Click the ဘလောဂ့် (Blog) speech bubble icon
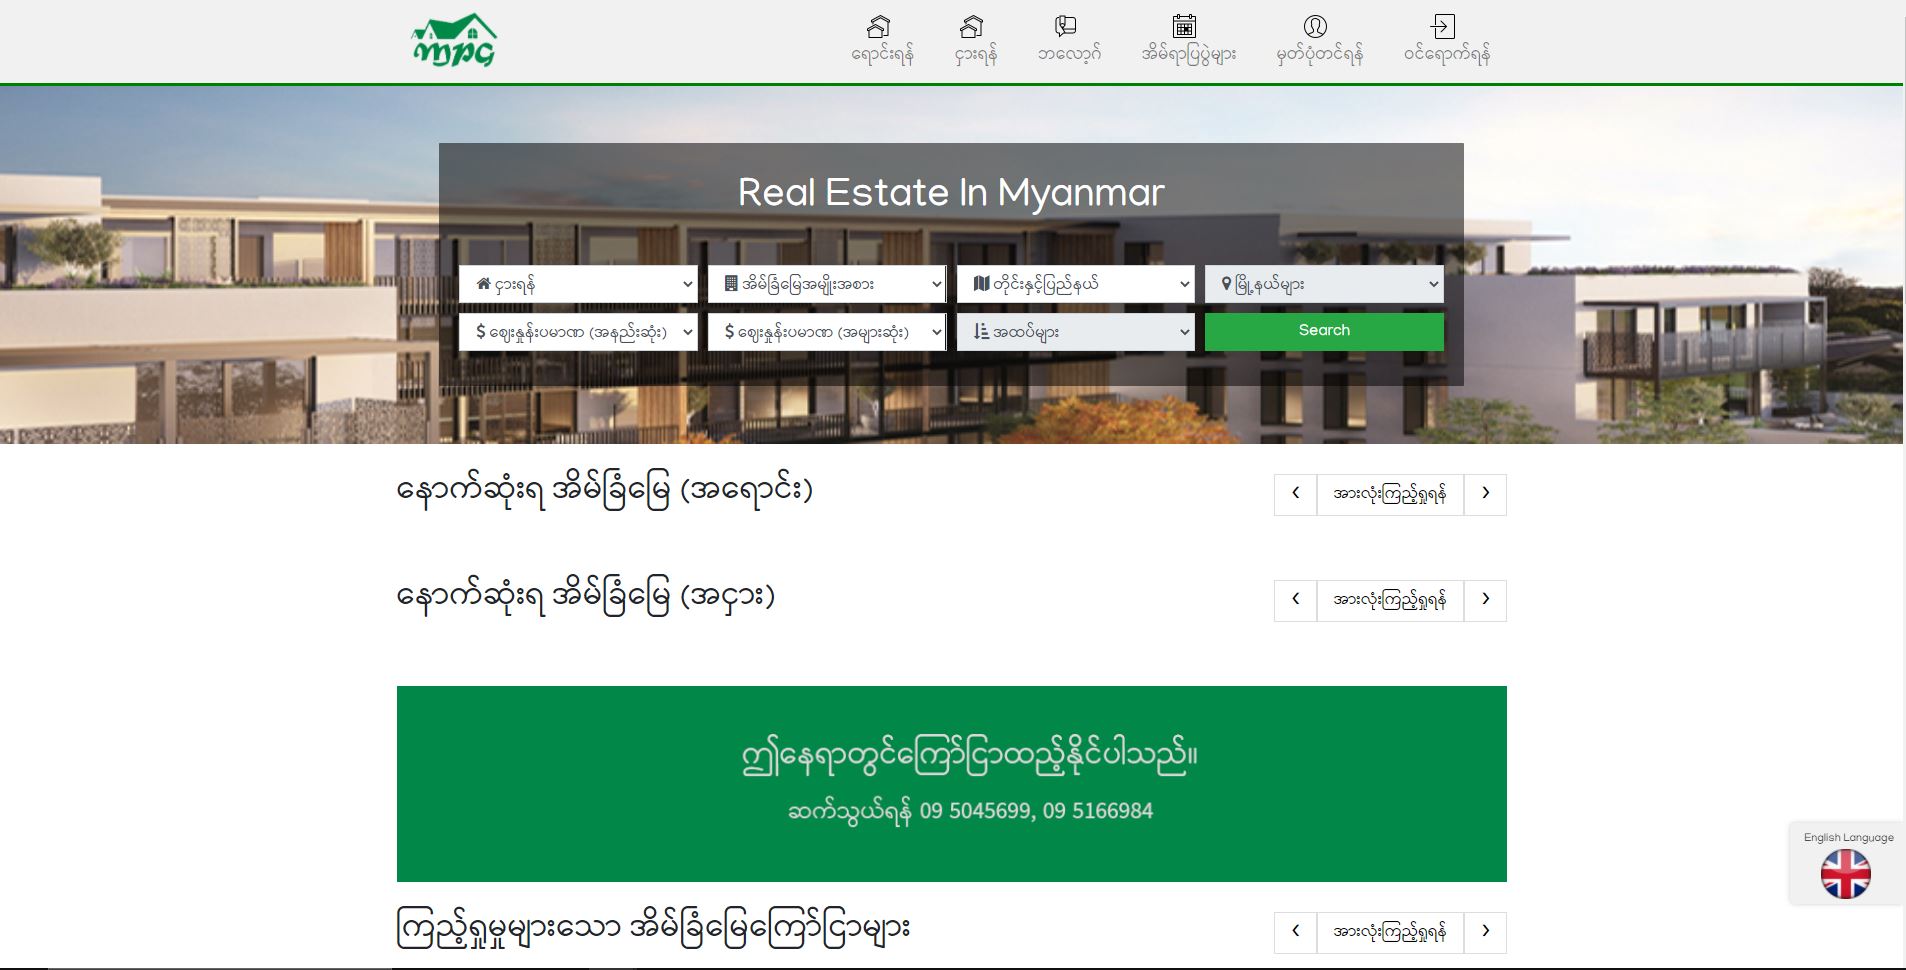 [1068, 25]
